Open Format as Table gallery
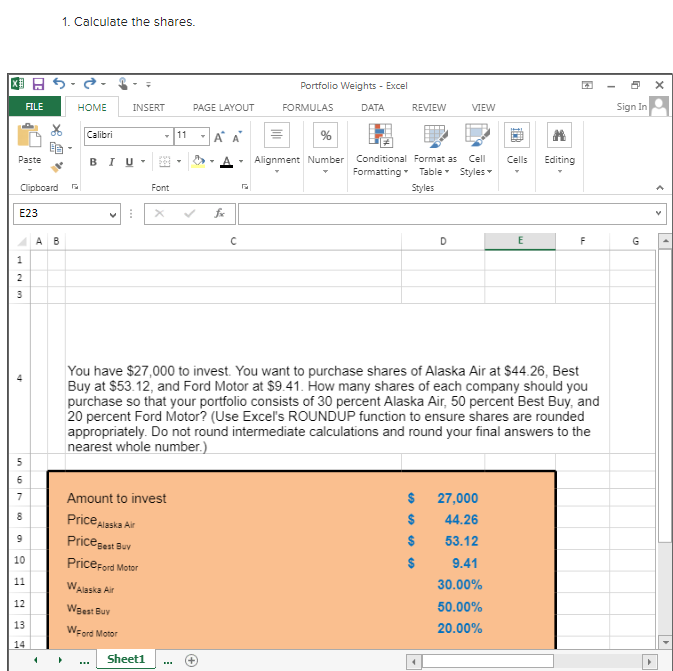 point(435,150)
